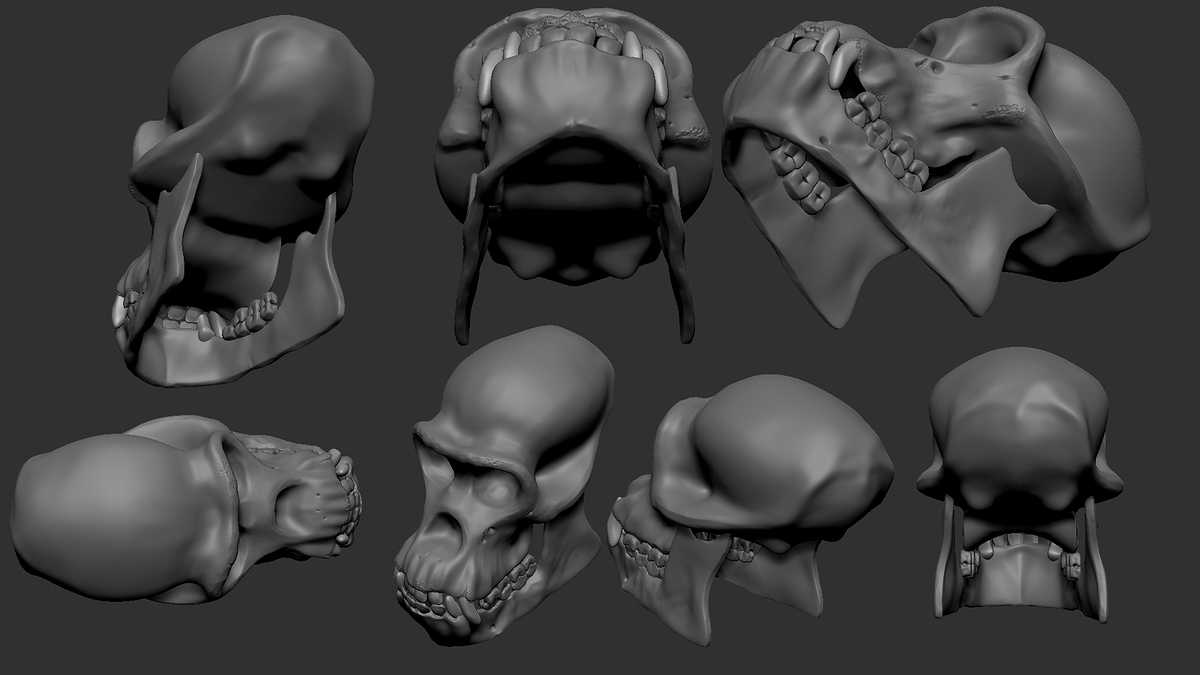
Task: Select the top-down skull render with elongated cranium
Action: pyautogui.click(x=187, y=510)
